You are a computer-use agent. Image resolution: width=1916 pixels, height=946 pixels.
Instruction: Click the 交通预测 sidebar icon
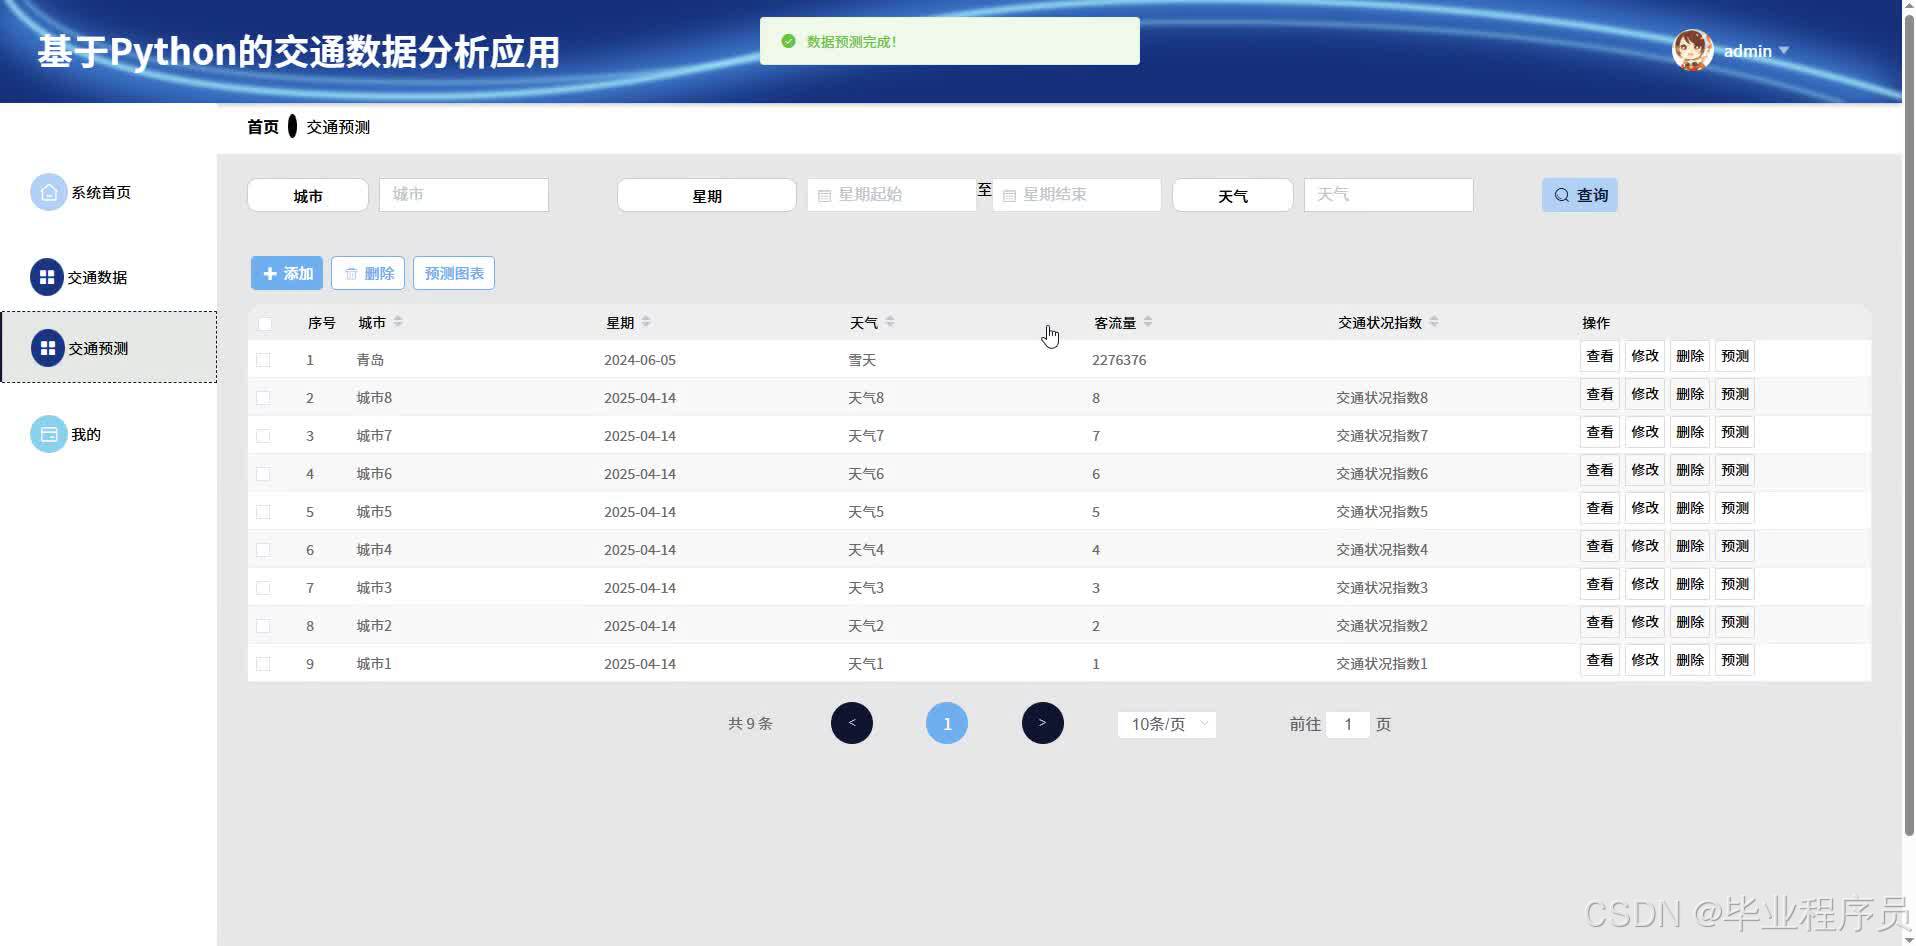coord(47,347)
